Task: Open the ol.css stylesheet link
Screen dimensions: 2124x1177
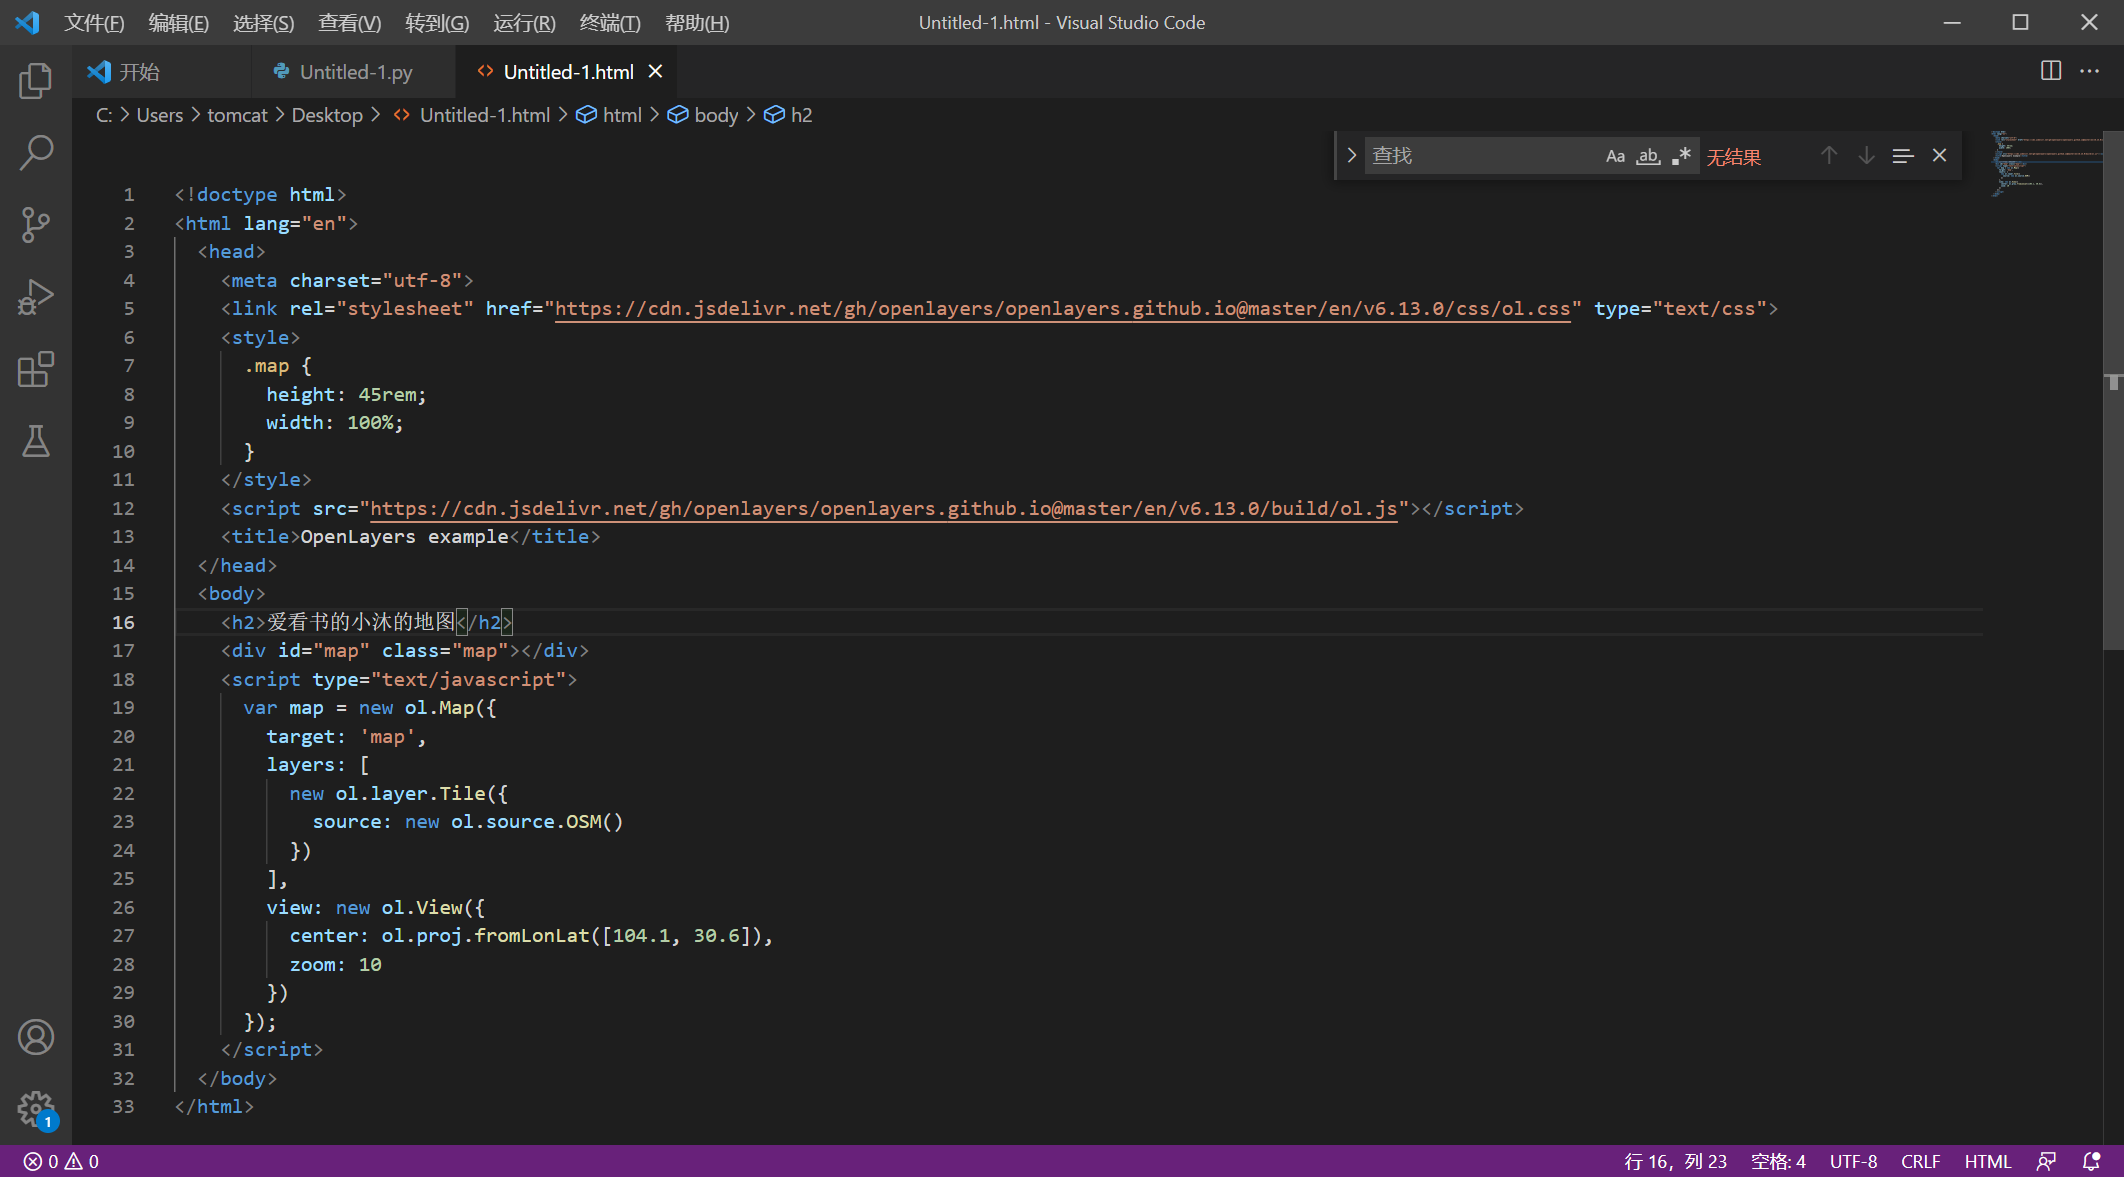Action: [x=1062, y=308]
